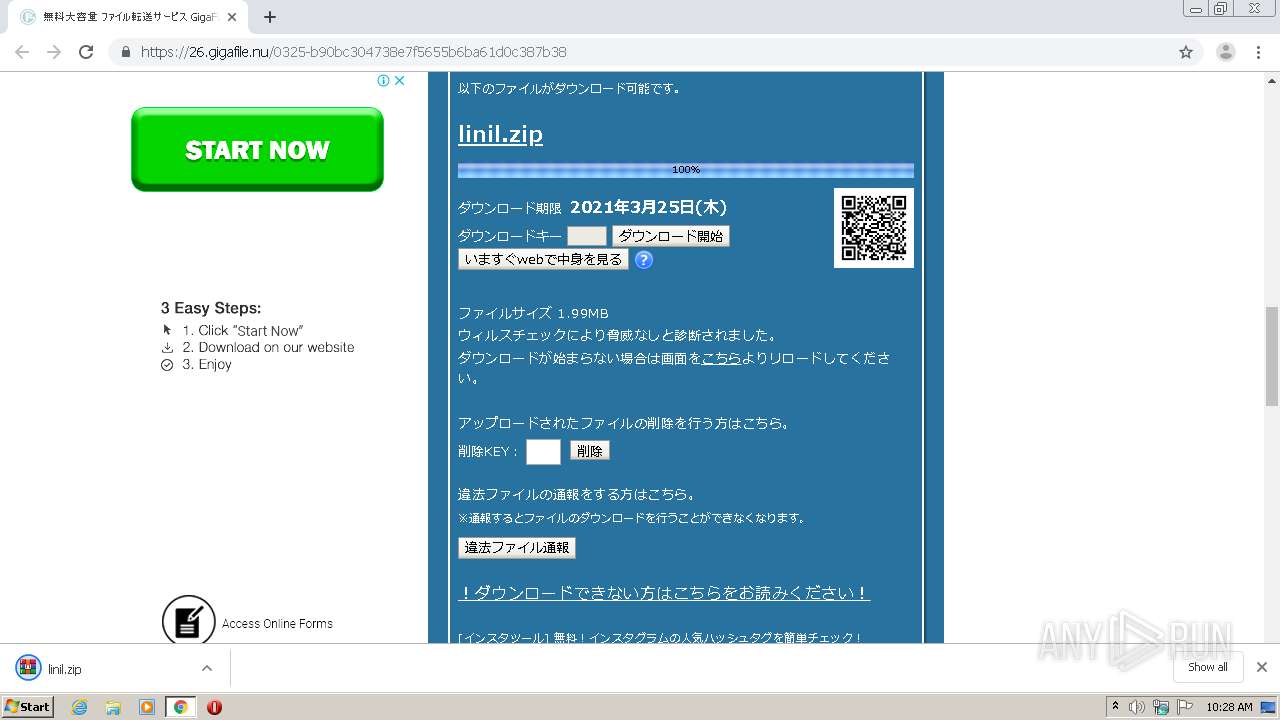Open Internet Explorer from the taskbar

pos(80,707)
